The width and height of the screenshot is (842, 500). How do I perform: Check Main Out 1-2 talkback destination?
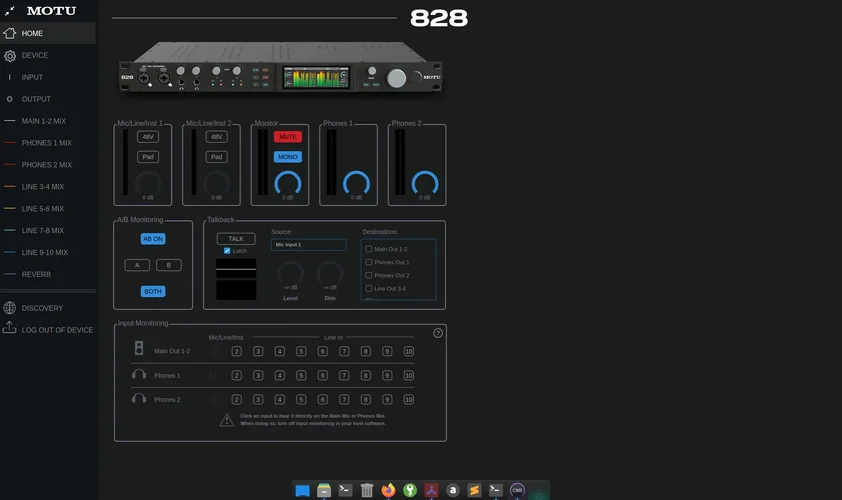(x=369, y=249)
